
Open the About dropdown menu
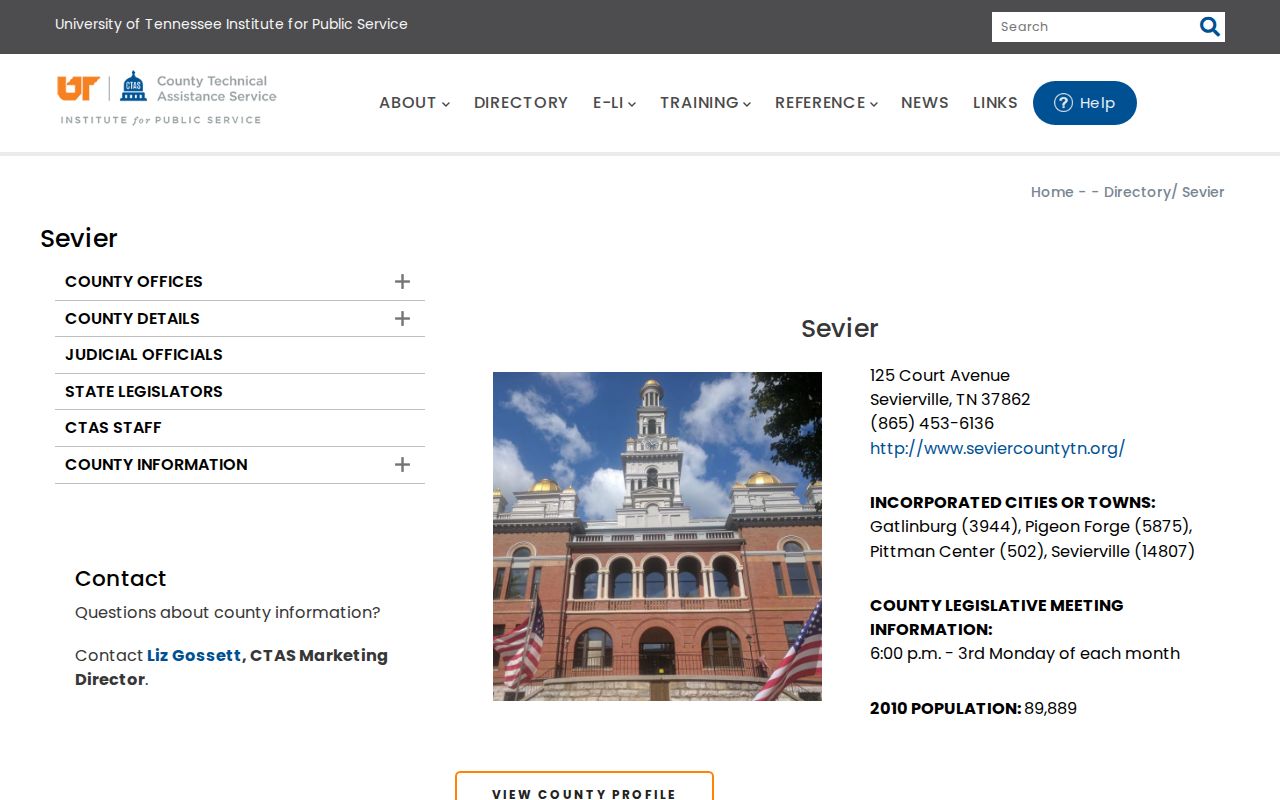coord(414,103)
